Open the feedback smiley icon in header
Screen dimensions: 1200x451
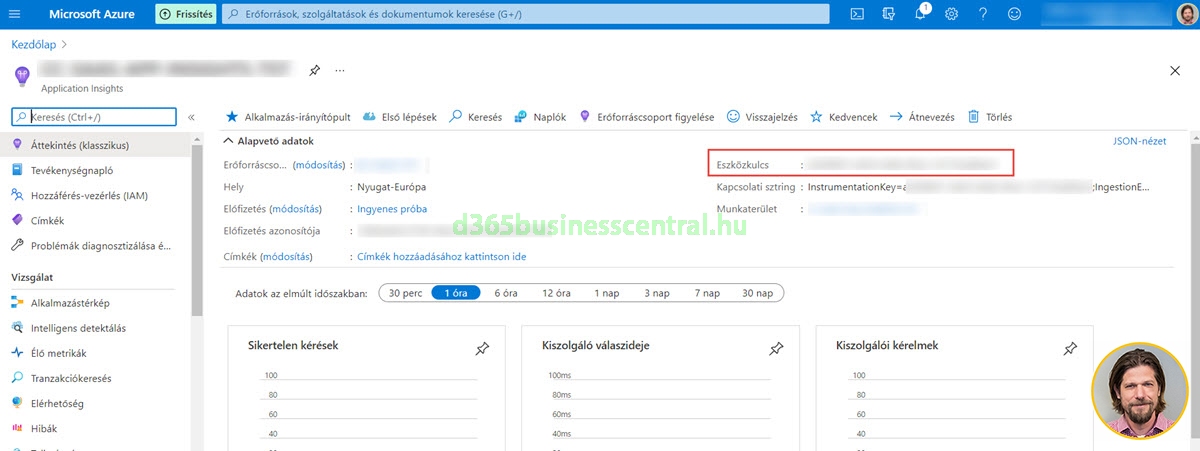click(x=1015, y=14)
